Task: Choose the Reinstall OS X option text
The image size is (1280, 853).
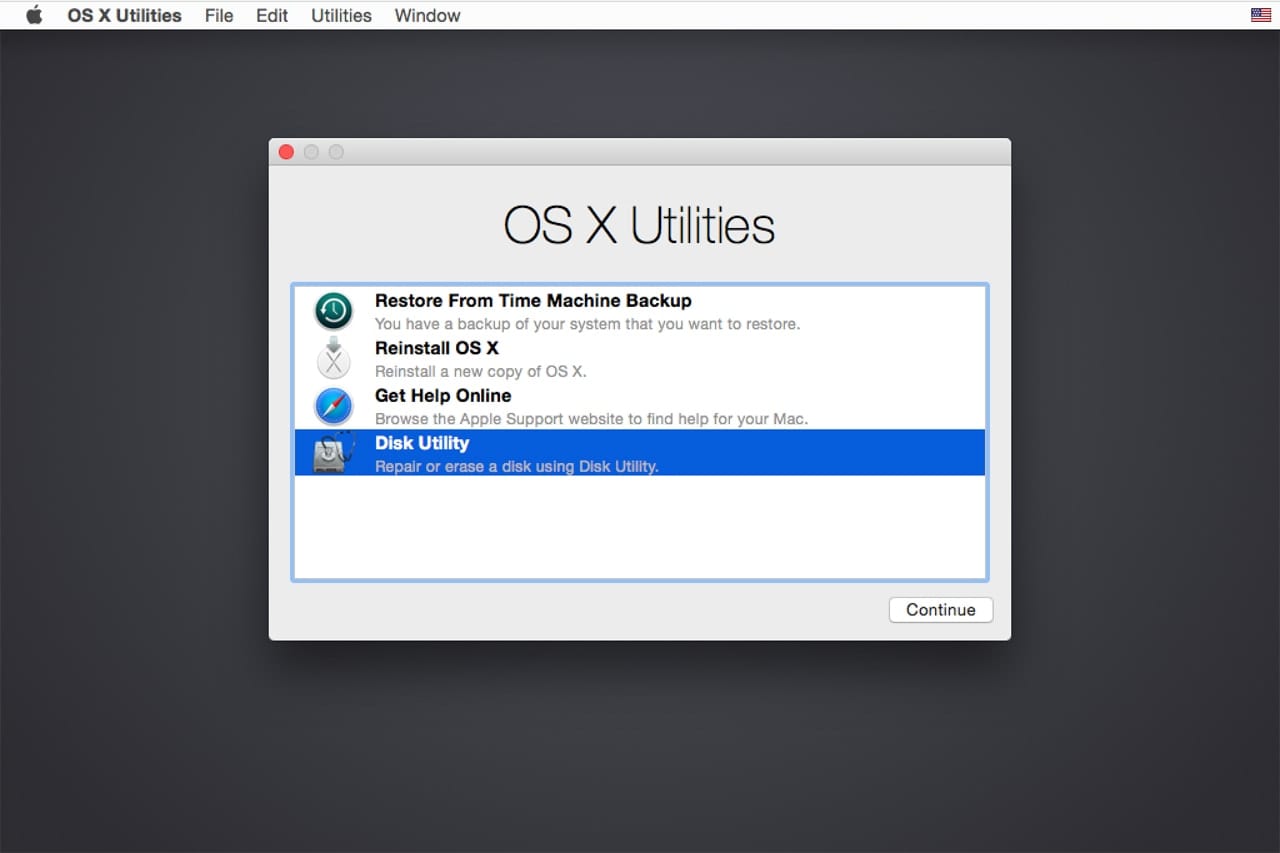Action: 436,348
